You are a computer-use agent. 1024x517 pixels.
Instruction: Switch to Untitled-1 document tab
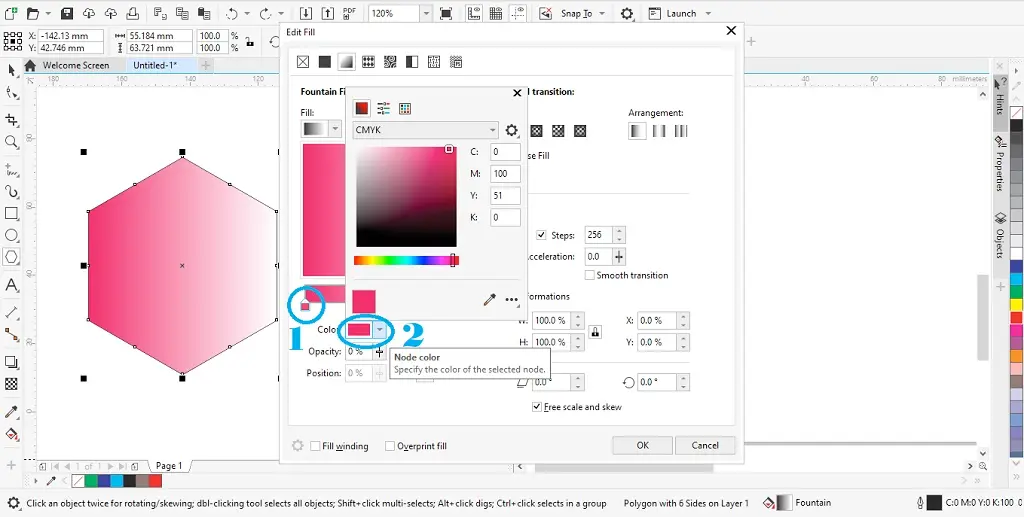click(x=155, y=65)
